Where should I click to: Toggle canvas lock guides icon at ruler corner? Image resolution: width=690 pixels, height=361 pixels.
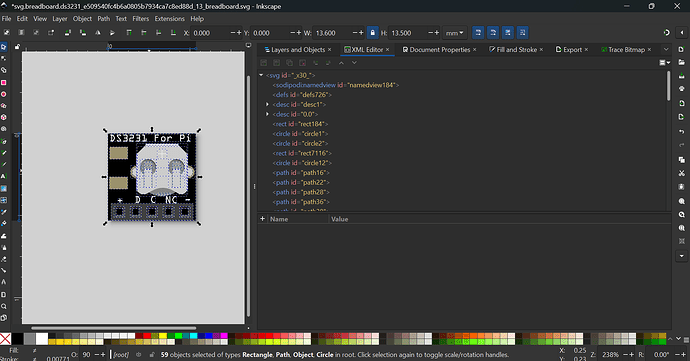(17, 46)
